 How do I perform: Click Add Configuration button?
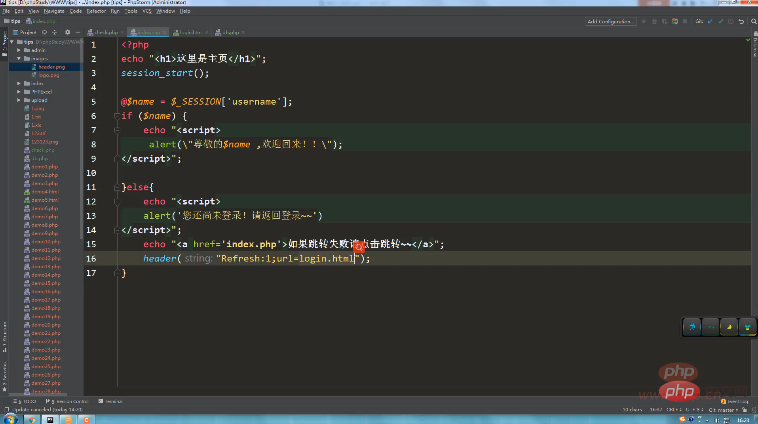609,21
